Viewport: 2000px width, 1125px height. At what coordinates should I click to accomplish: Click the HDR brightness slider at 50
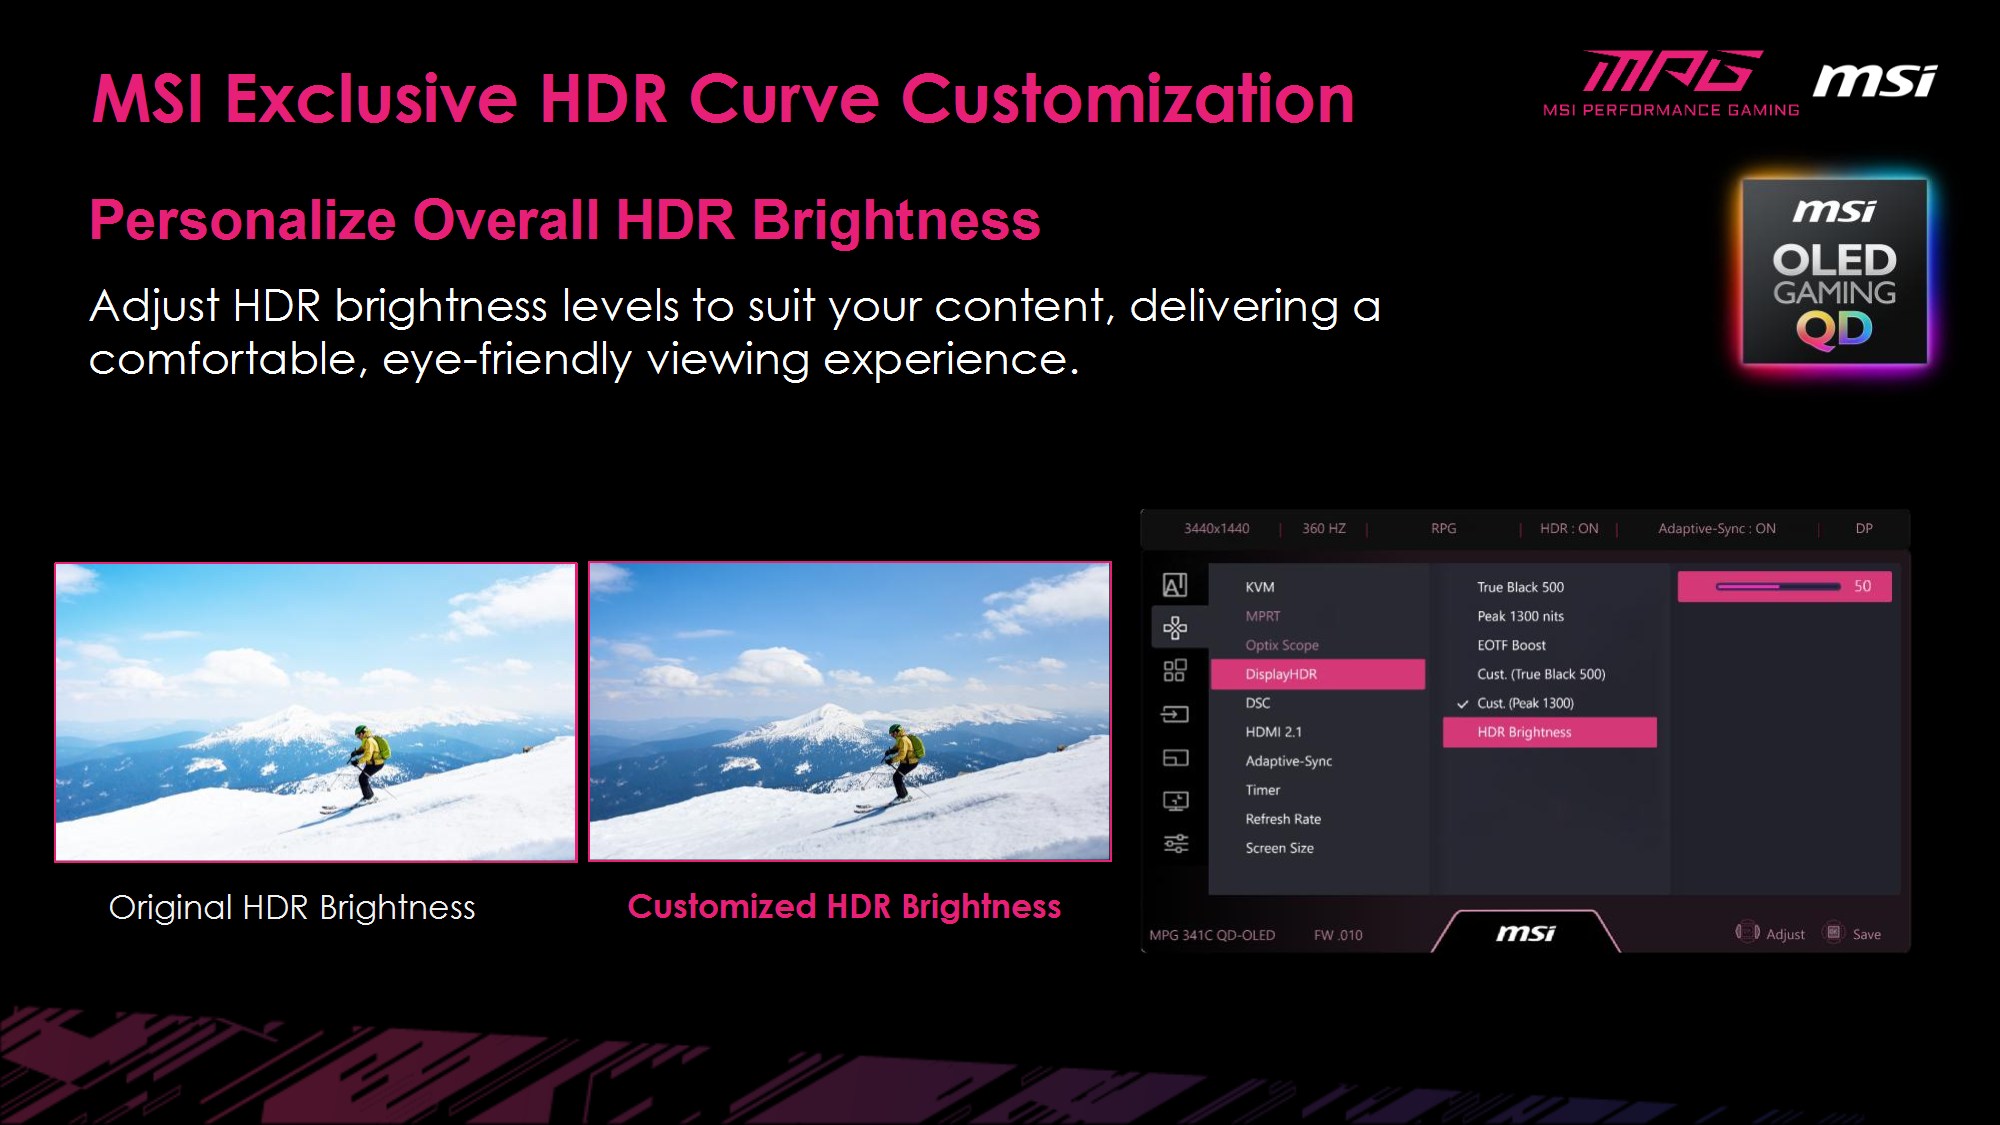tap(1778, 587)
